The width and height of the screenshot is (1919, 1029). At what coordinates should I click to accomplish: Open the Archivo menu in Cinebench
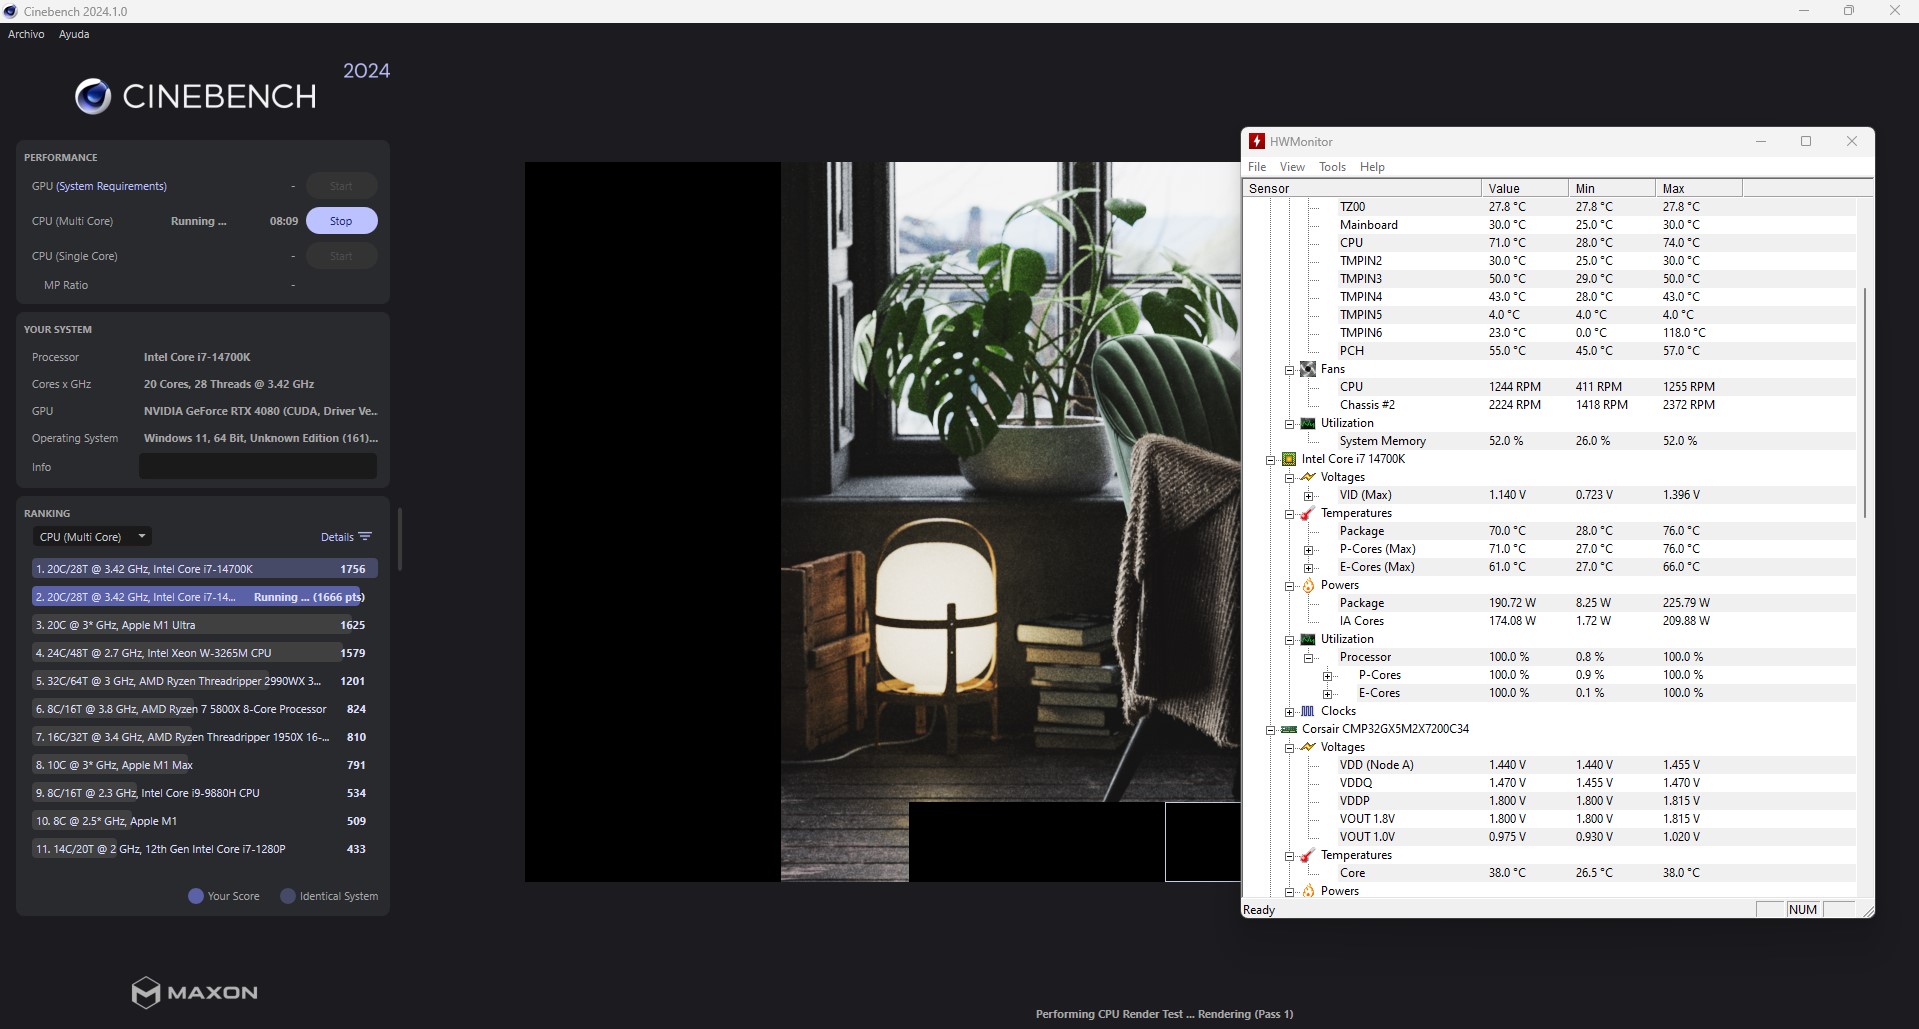point(26,34)
